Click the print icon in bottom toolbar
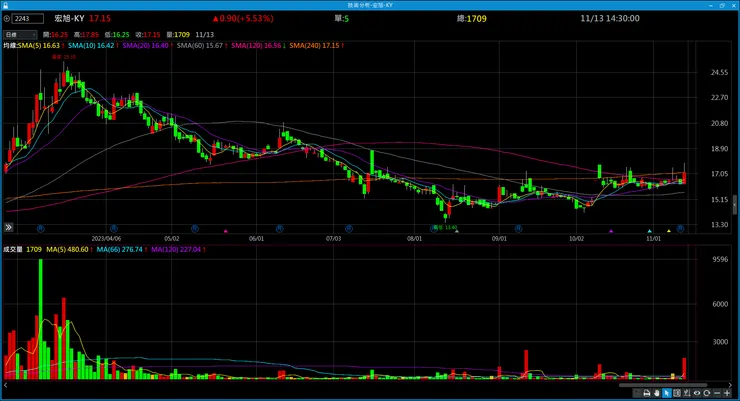740x401 pixels. point(647,393)
